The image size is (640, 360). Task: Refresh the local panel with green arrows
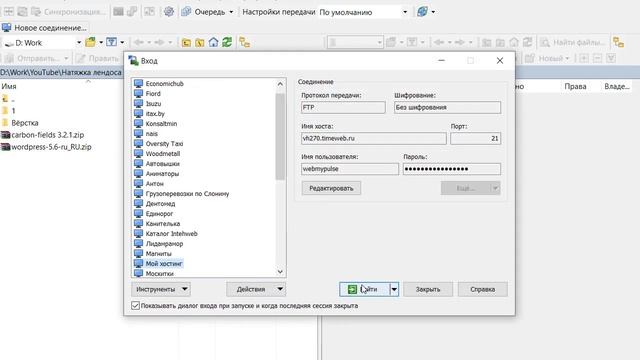227,42
